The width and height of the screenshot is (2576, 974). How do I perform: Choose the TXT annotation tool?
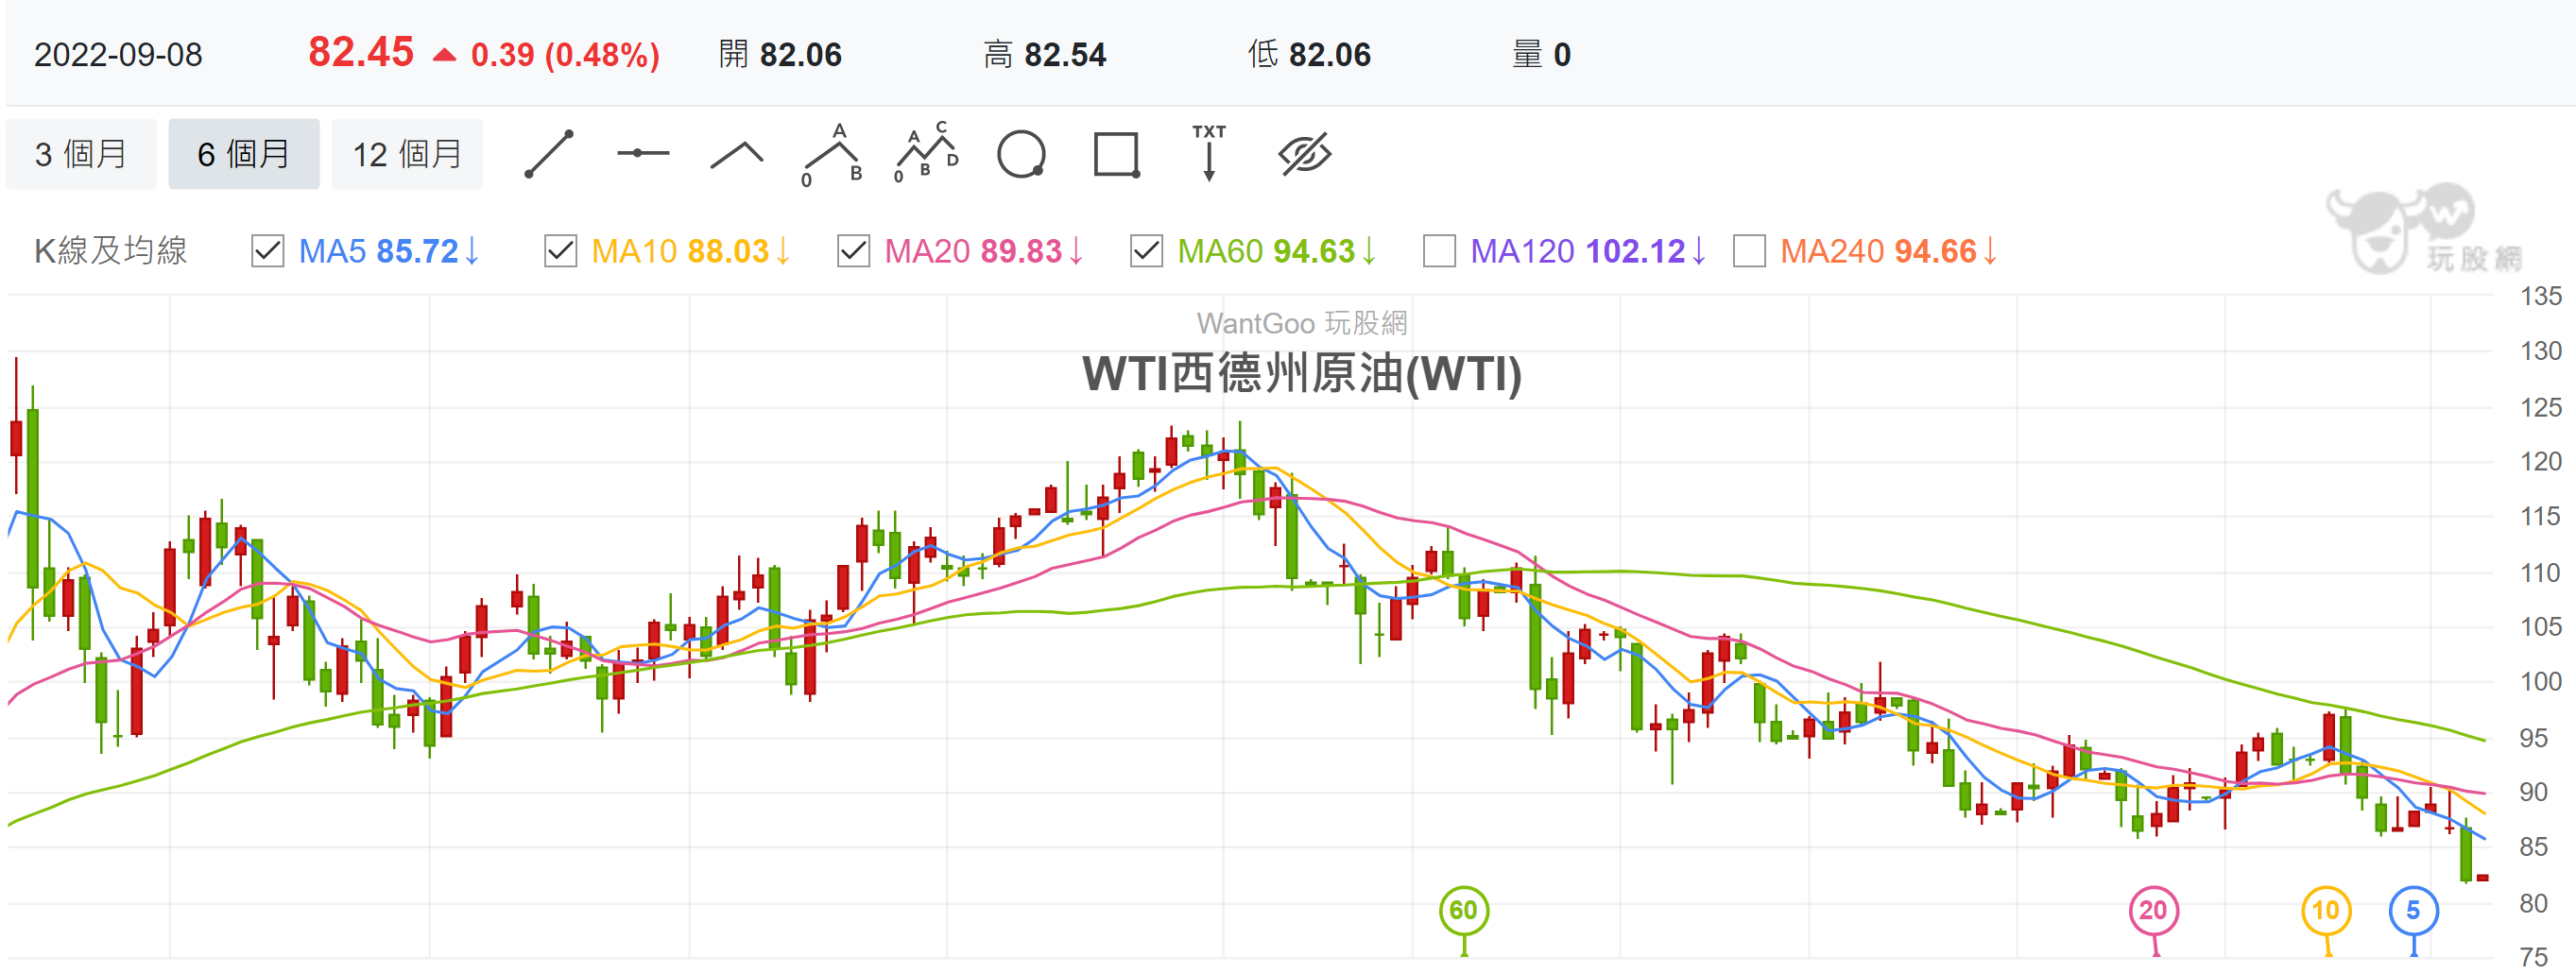coord(1209,153)
